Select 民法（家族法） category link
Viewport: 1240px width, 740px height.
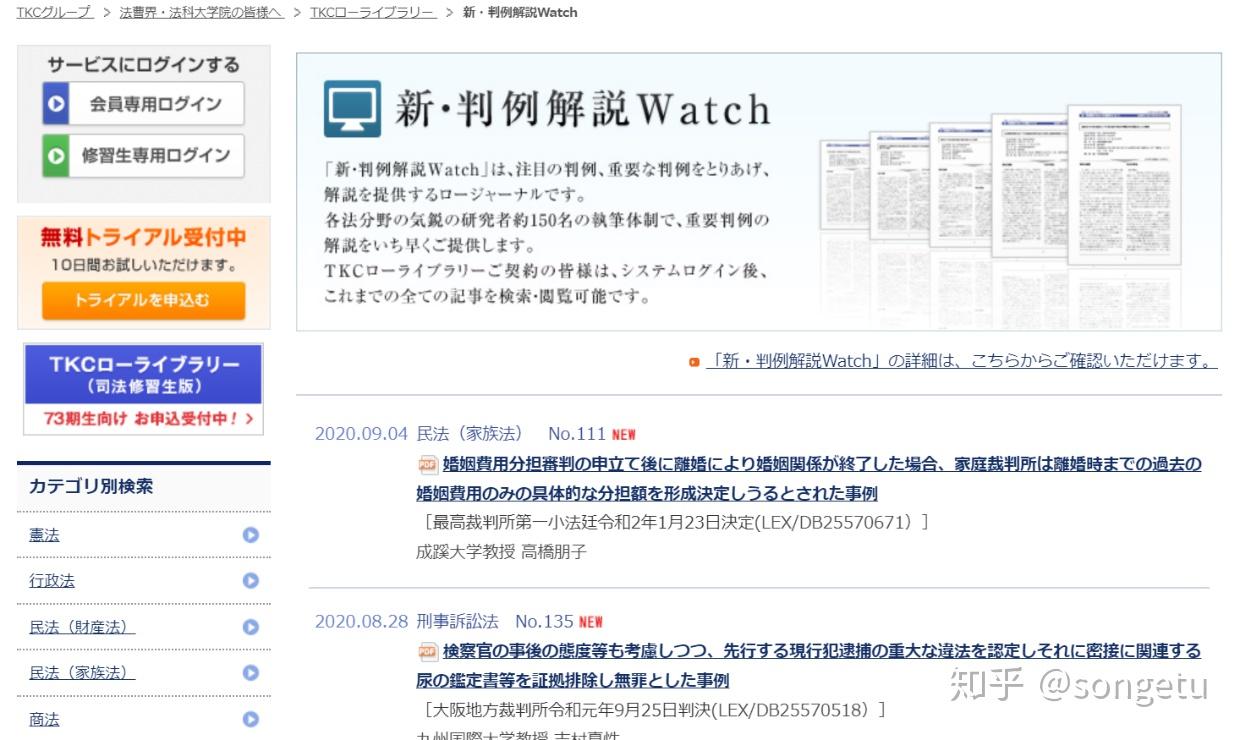pyautogui.click(x=82, y=673)
